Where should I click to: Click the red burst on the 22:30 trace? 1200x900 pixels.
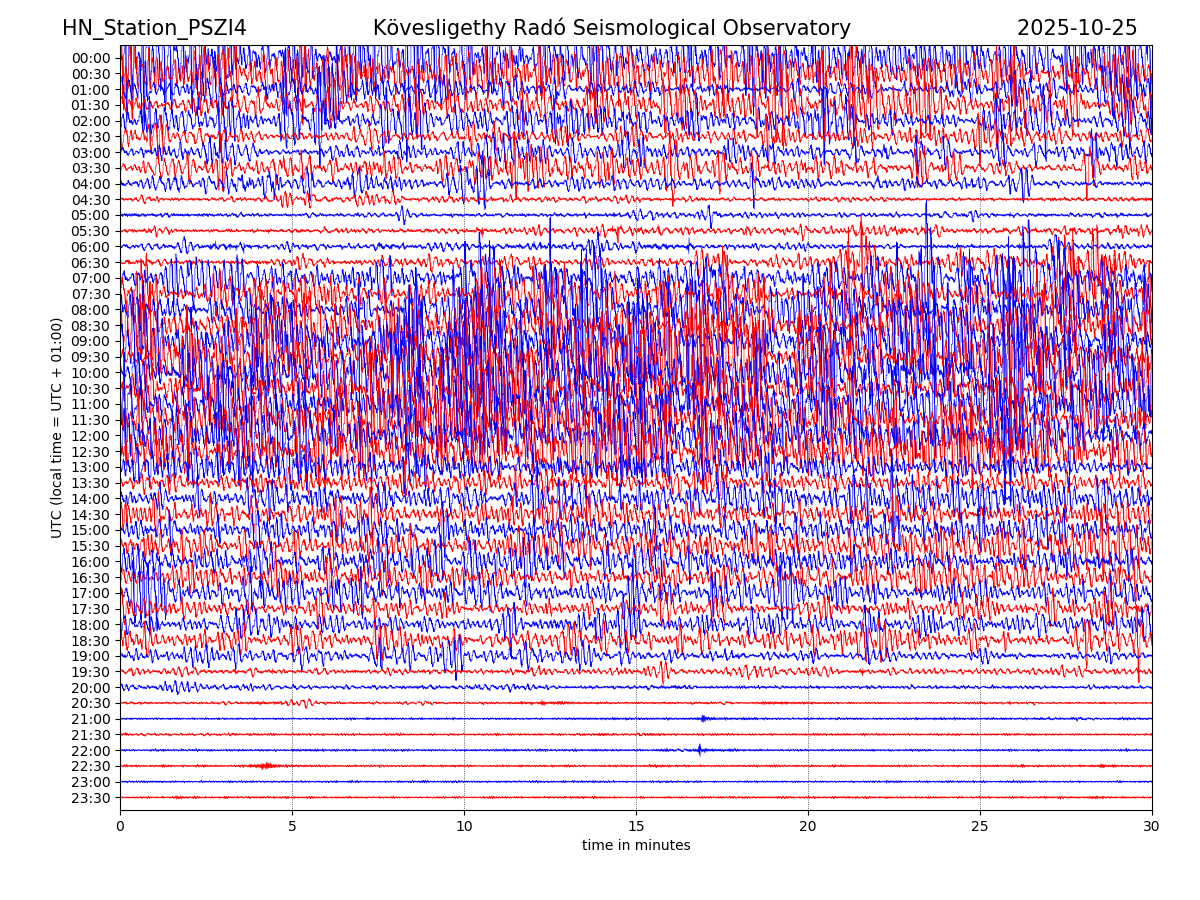tap(266, 766)
